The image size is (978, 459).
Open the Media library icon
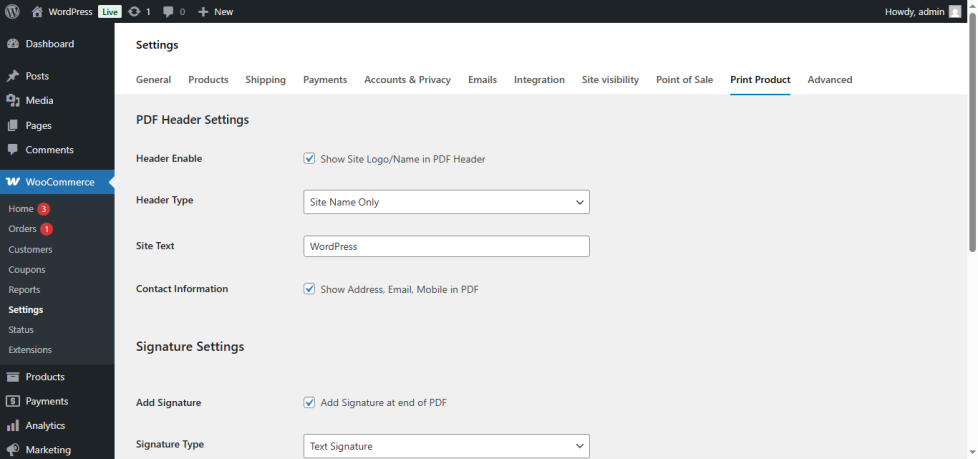[13, 100]
